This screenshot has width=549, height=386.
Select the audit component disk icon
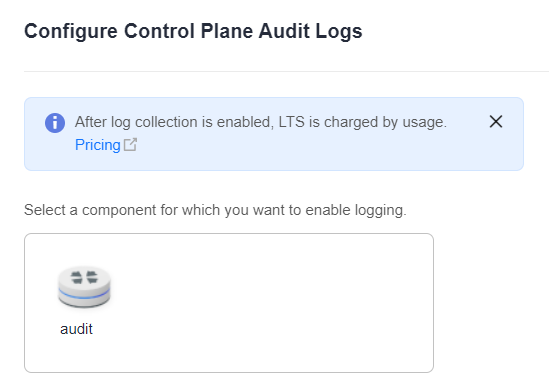[84, 287]
